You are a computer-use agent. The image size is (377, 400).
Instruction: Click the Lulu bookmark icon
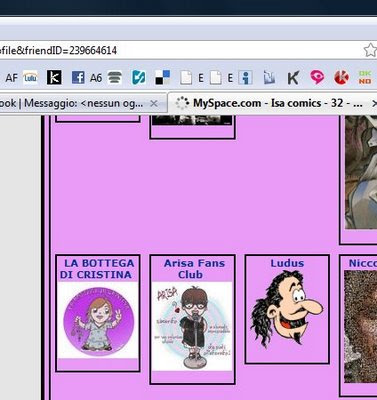[x=30, y=78]
